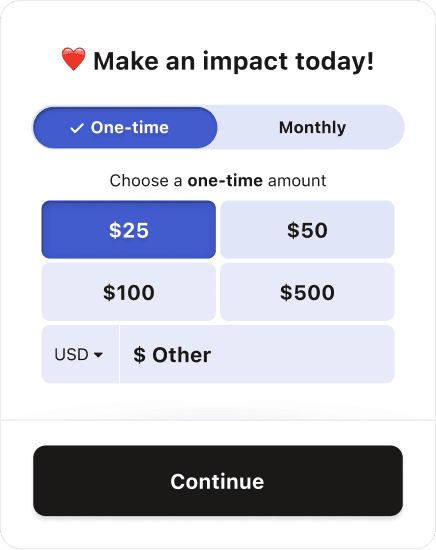The width and height of the screenshot is (436, 550).
Task: Click the dollar sign in Other field
Action: point(139,355)
